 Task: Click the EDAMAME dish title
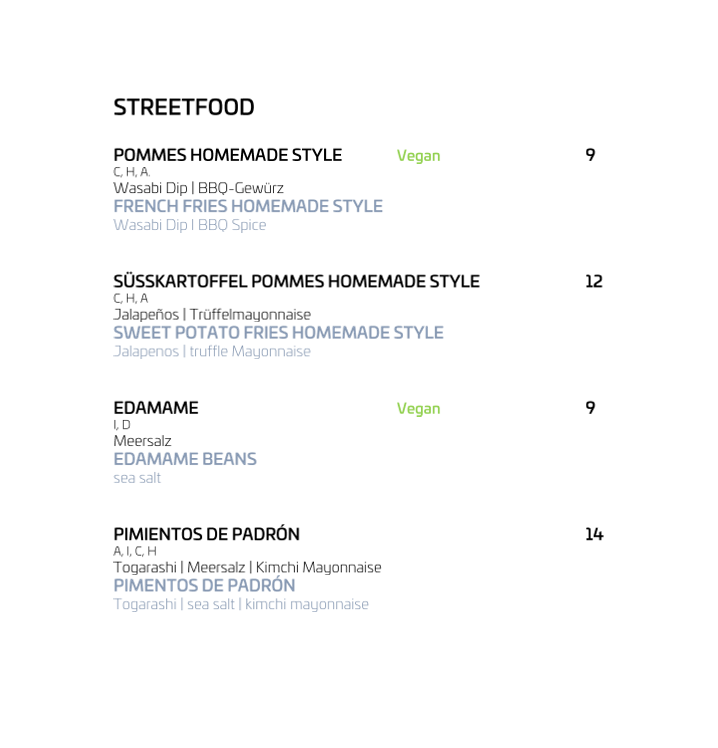pos(156,408)
